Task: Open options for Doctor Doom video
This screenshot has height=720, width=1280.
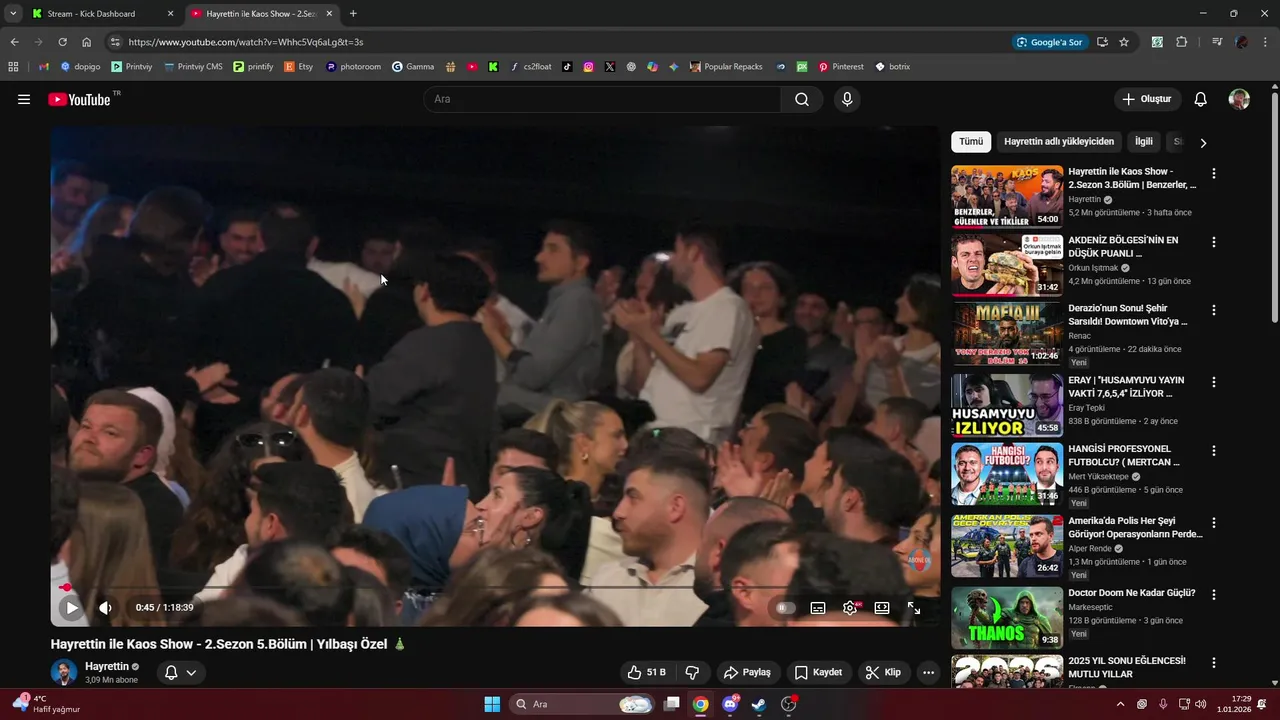Action: click(x=1214, y=594)
